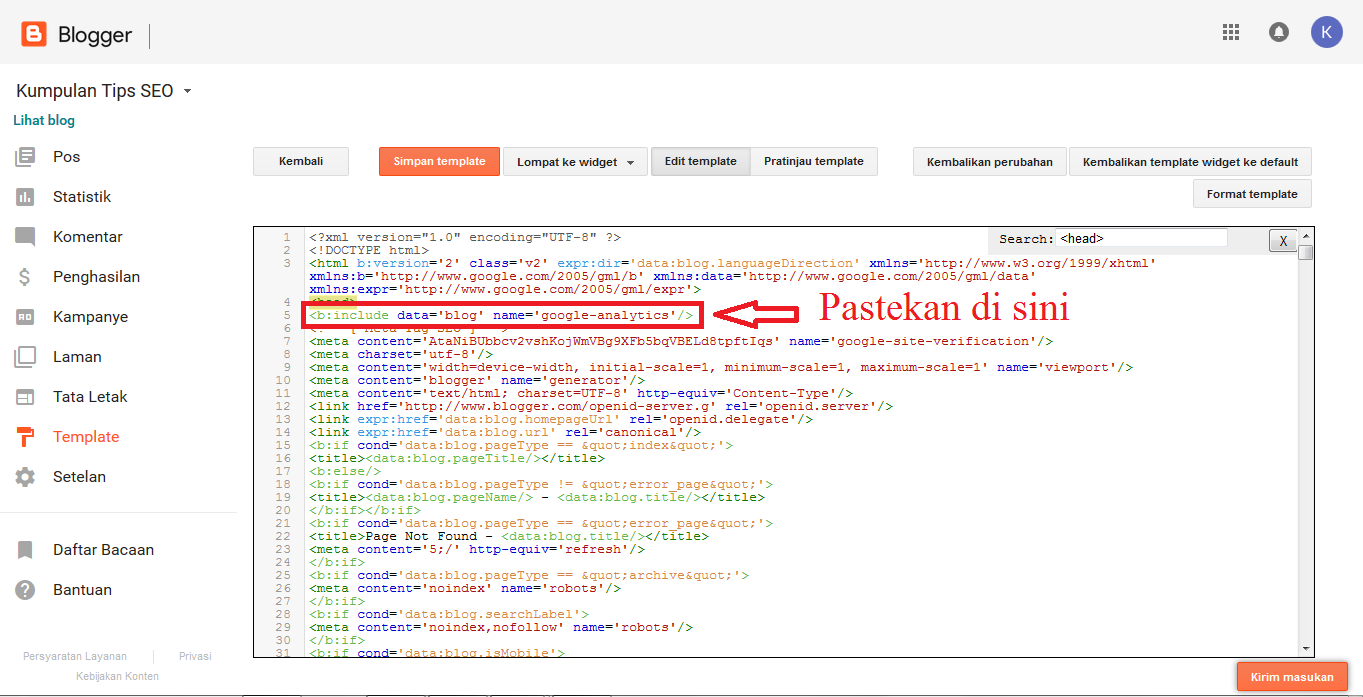Image resolution: width=1363 pixels, height=697 pixels.
Task: Open the Google apps grid
Action: pos(1231,32)
